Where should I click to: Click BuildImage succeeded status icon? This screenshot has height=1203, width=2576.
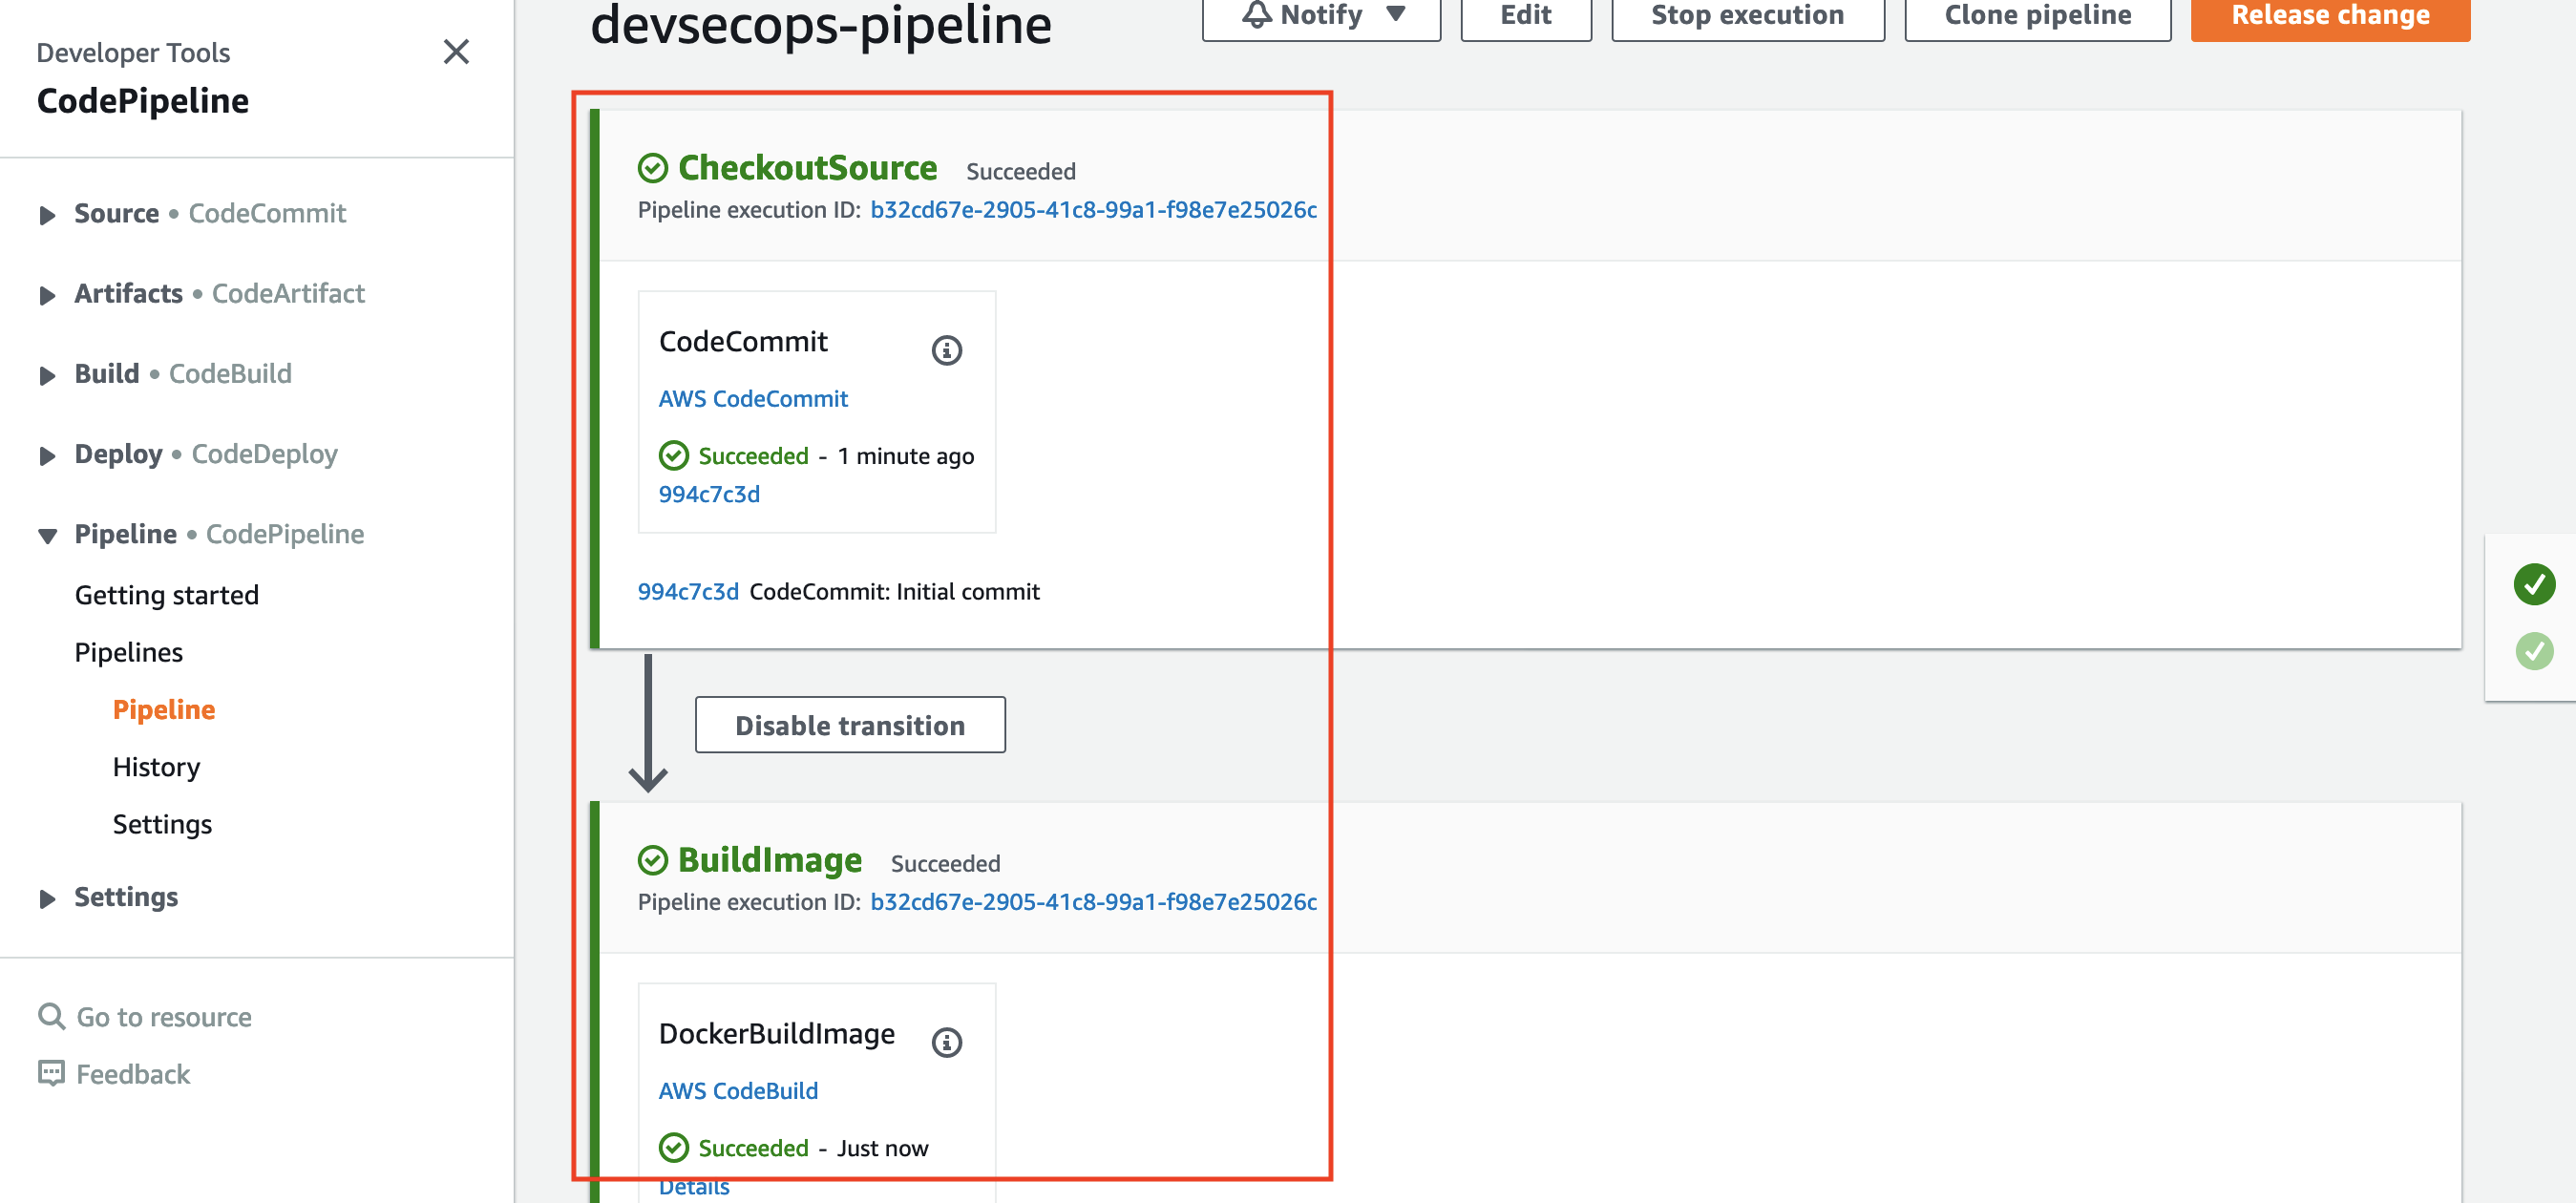(653, 860)
